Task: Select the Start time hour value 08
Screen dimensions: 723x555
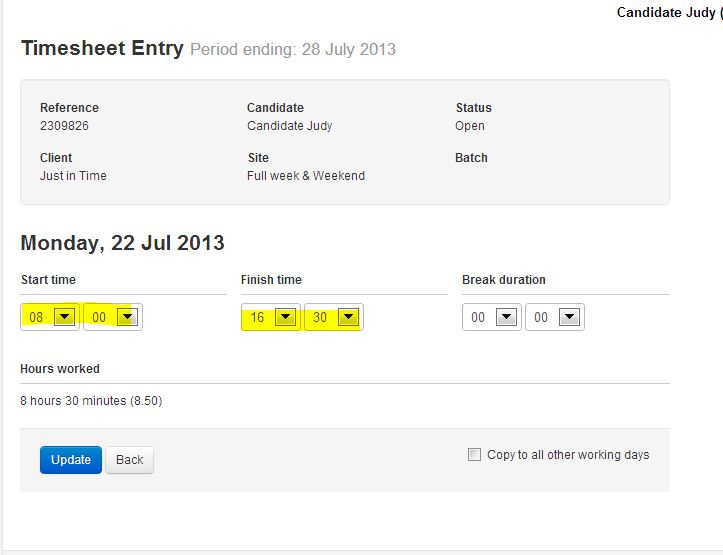Action: pyautogui.click(x=36, y=317)
